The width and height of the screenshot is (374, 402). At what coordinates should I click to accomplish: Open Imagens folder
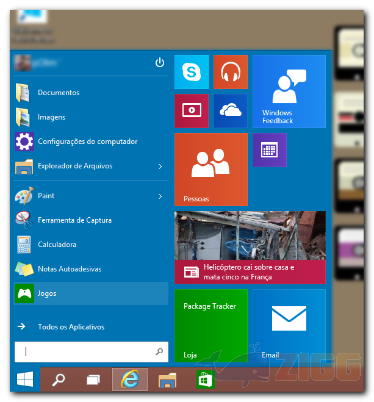coord(91,117)
